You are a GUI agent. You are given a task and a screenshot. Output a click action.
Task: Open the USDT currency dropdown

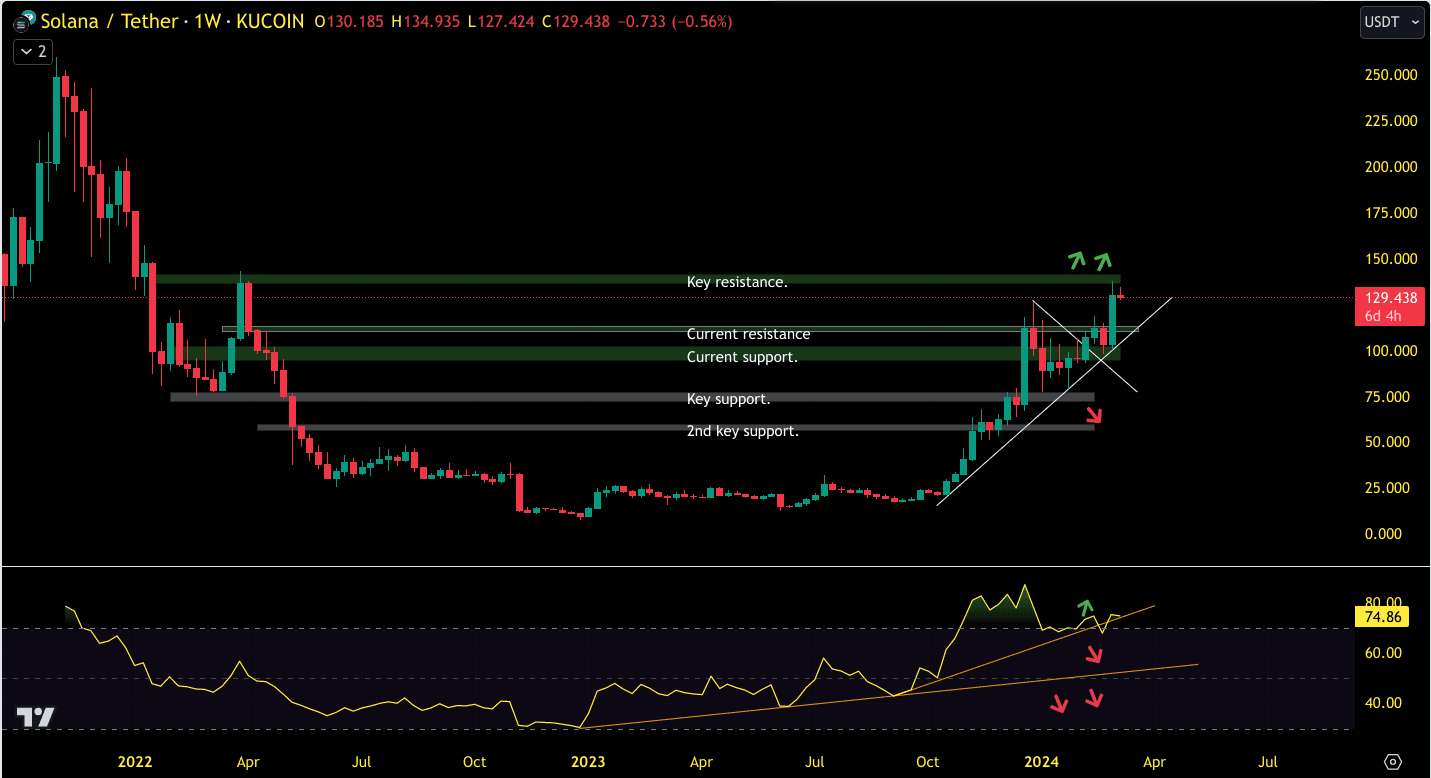click(1392, 22)
